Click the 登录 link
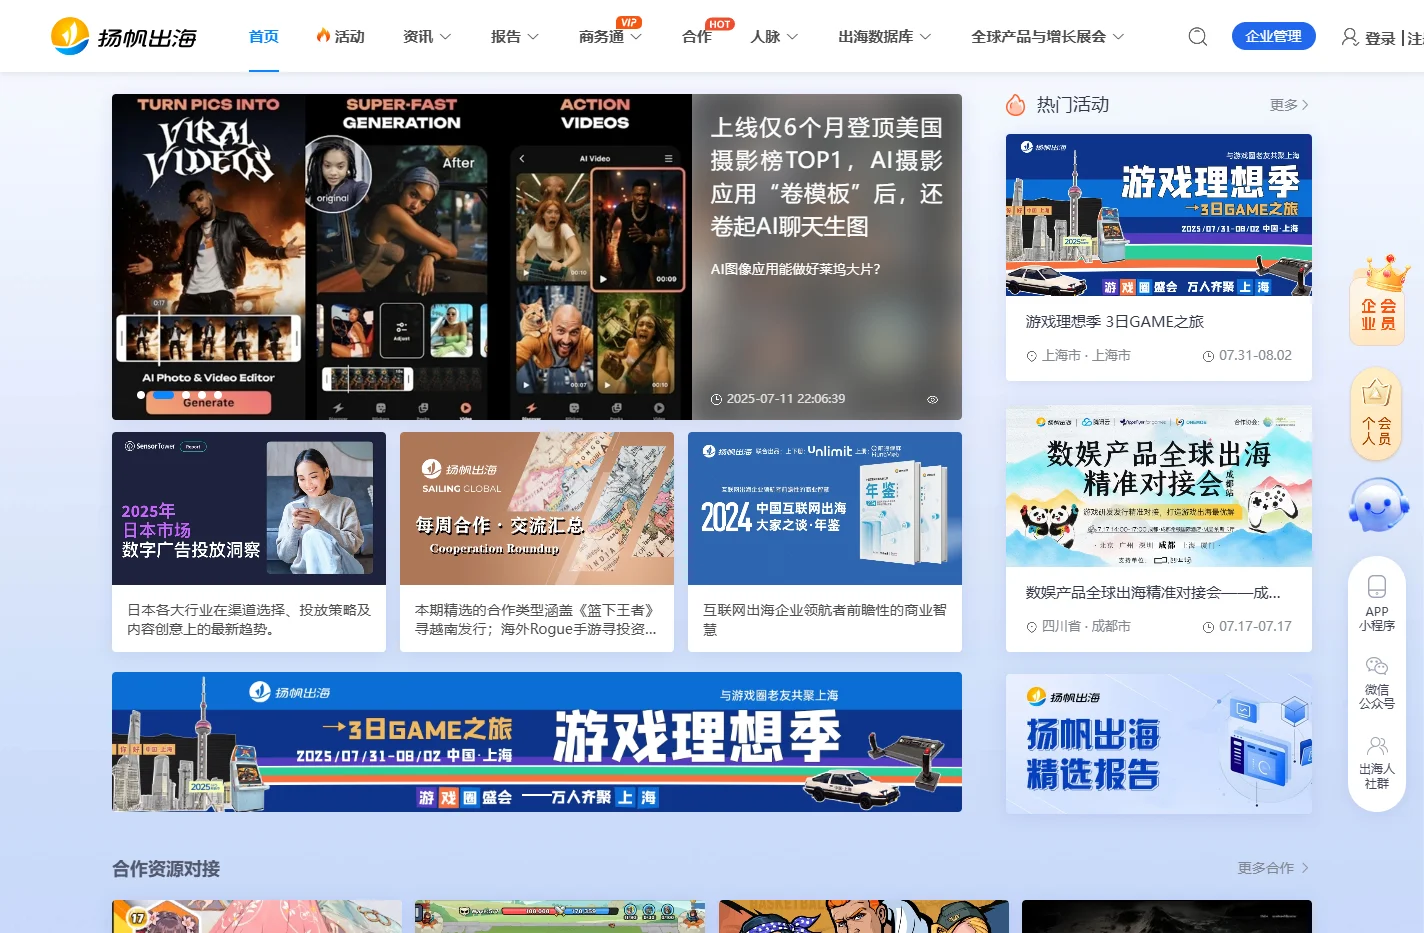 click(1380, 38)
